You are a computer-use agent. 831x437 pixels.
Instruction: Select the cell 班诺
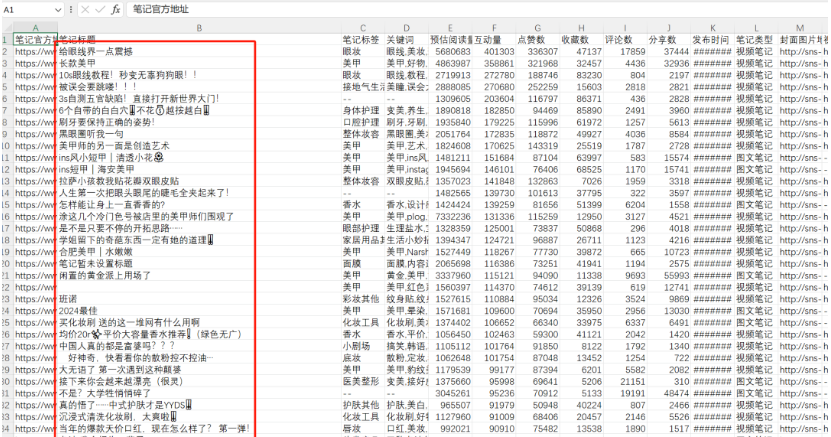point(199,299)
